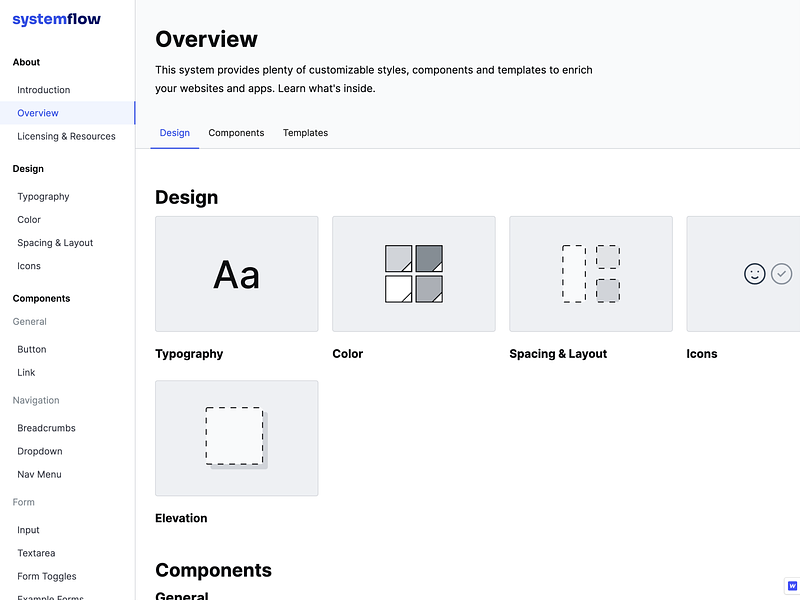Click the checkmark circle icon in Icons card
Viewport: 800px width, 600px height.
tap(781, 274)
